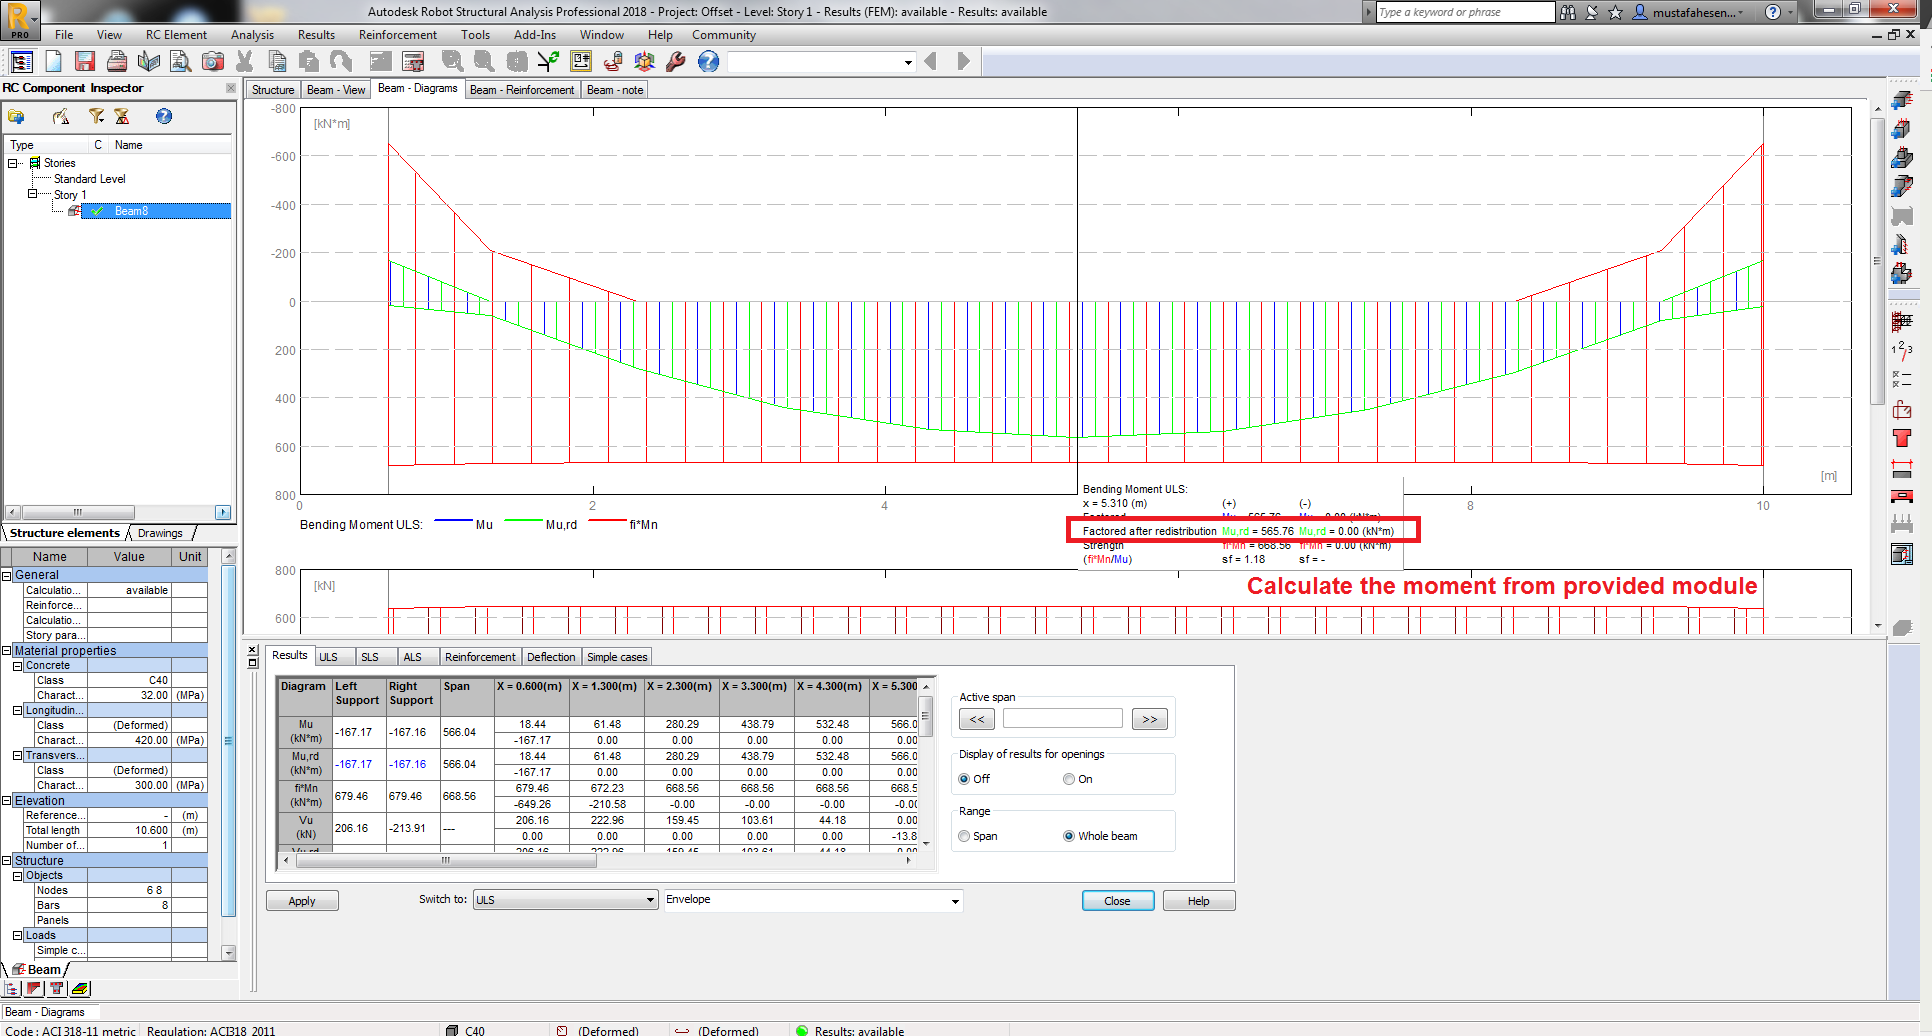The height and width of the screenshot is (1036, 1932).
Task: Collapse the Stories tree node
Action: (13, 163)
